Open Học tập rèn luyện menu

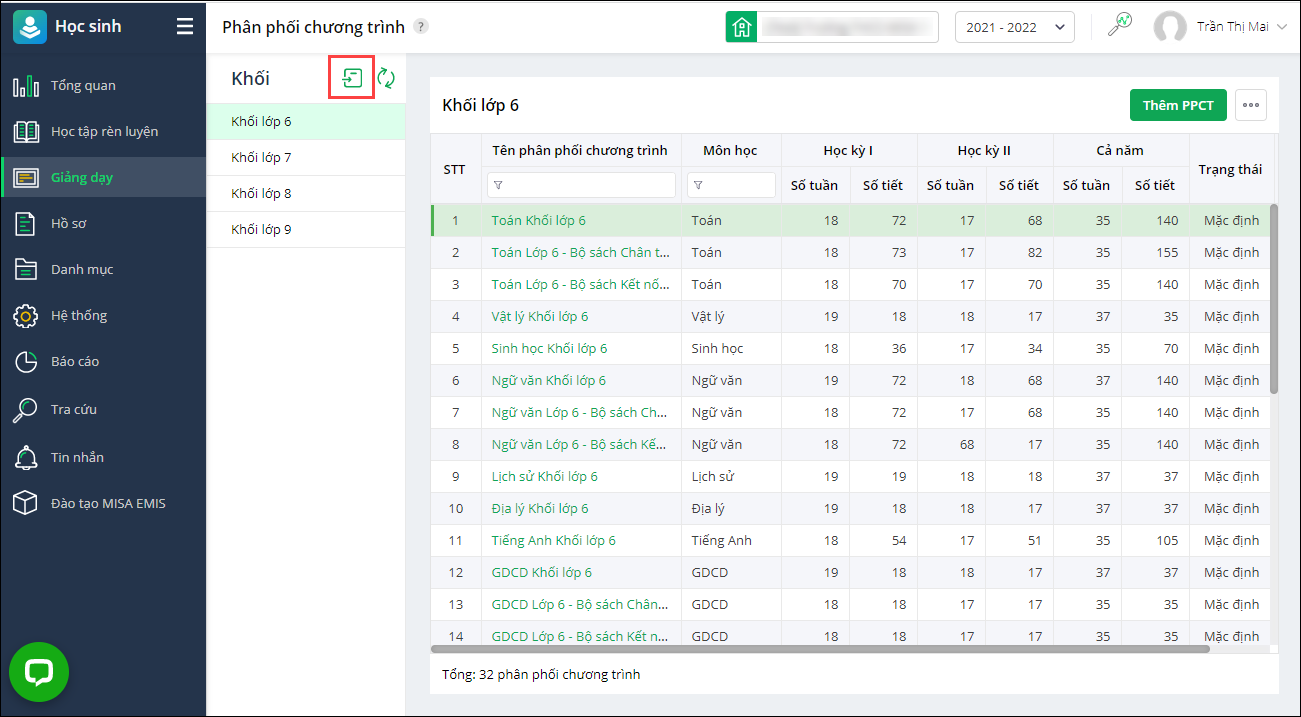pyautogui.click(x=104, y=132)
